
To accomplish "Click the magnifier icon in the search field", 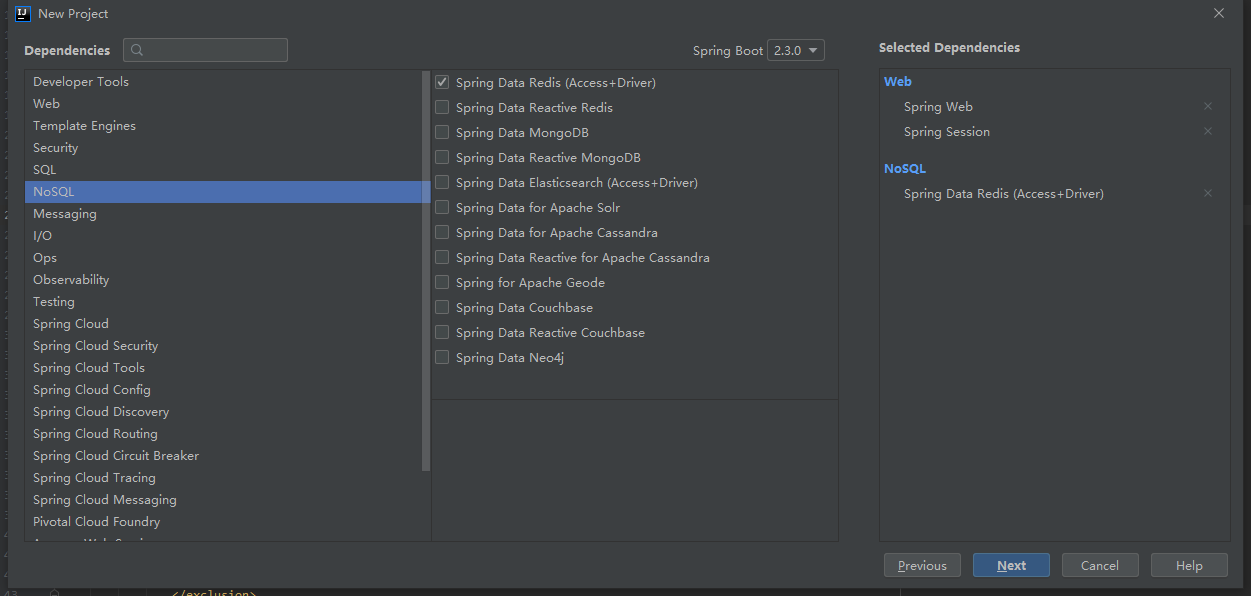I will 135,49.
